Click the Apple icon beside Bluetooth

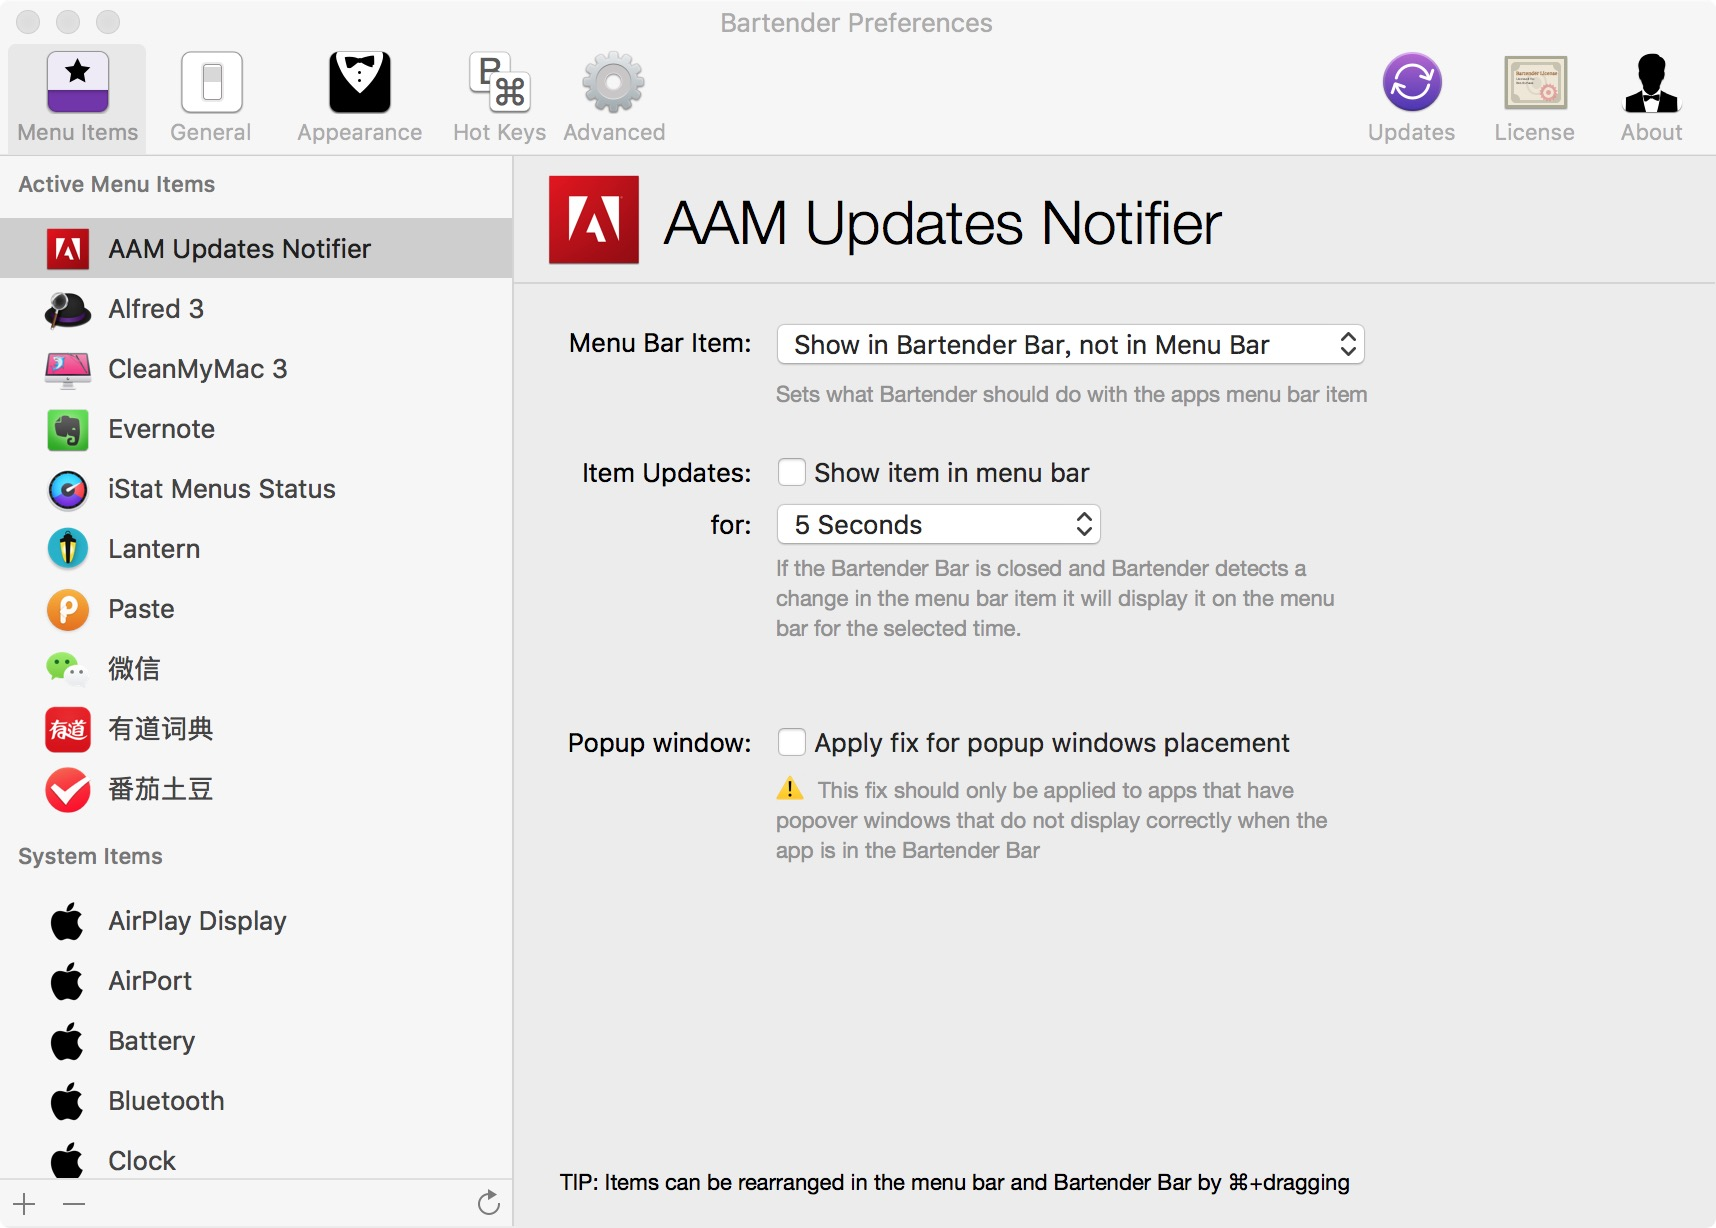pos(67,1100)
